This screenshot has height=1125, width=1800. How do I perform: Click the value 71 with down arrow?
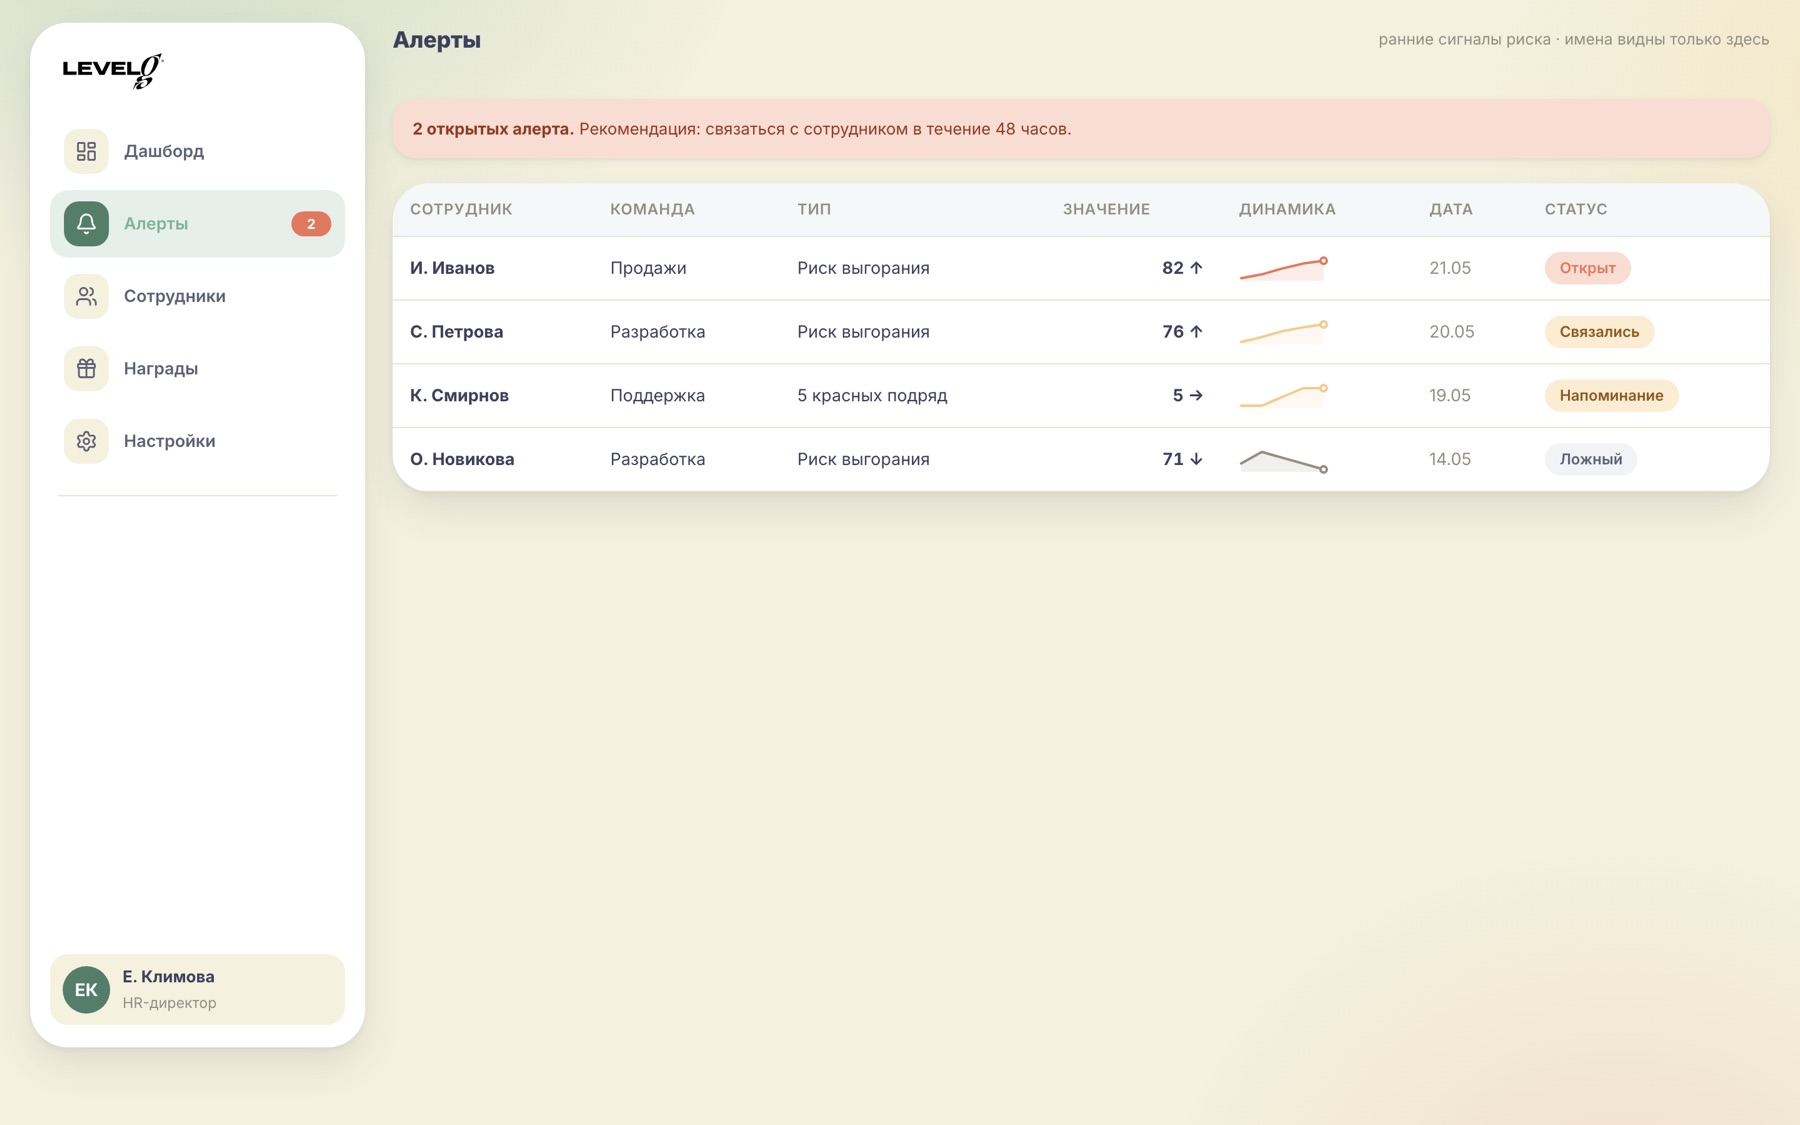1182,459
